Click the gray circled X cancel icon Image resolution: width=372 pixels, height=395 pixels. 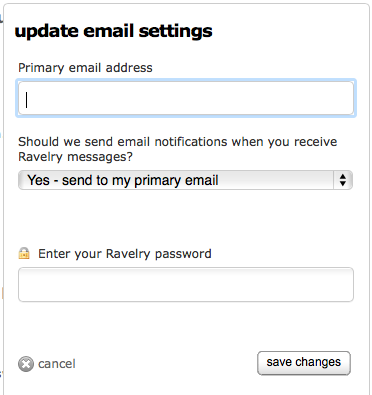coord(26,364)
